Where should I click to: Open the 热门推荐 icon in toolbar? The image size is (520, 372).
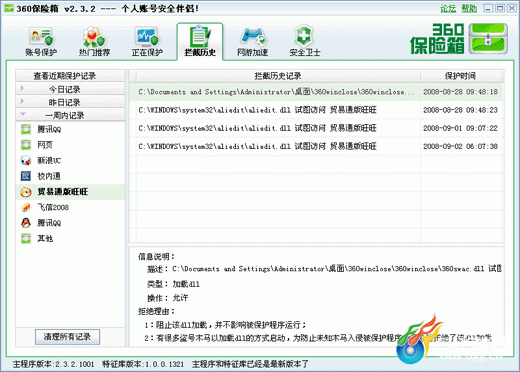tap(94, 37)
